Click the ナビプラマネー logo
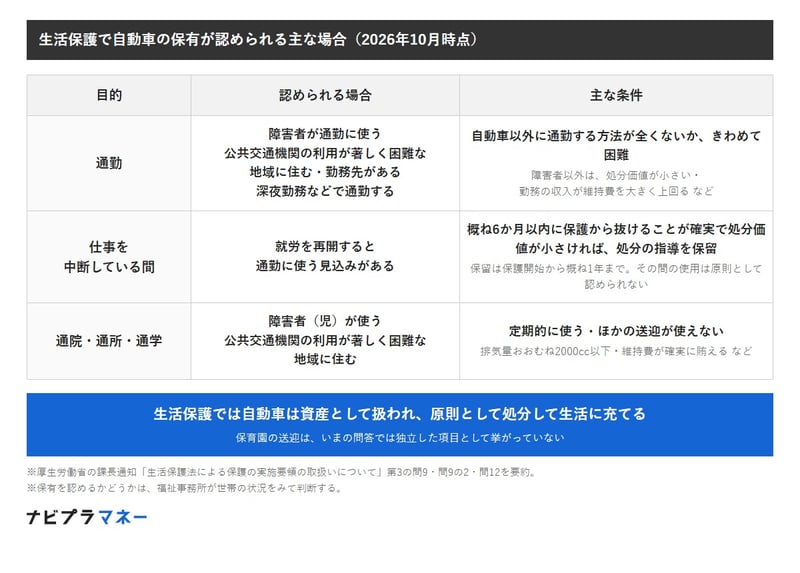 tap(87, 517)
